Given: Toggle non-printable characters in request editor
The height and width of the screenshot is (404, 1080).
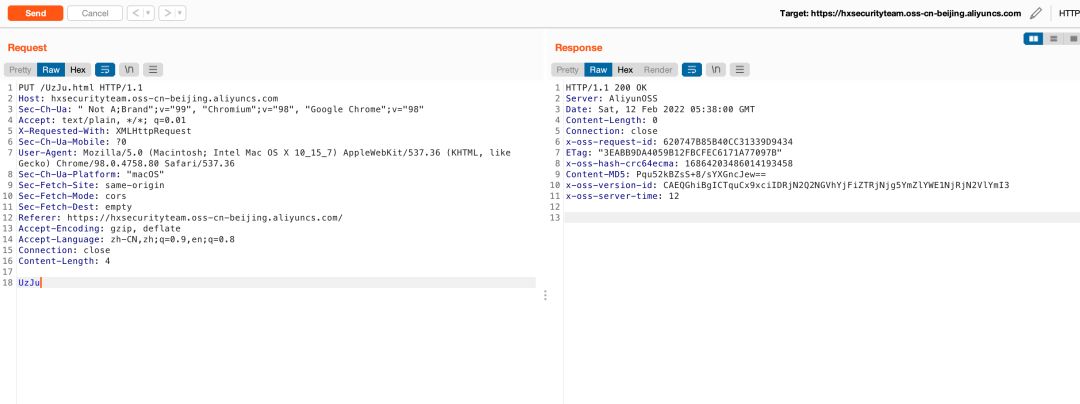Looking at the screenshot, I should pyautogui.click(x=129, y=70).
